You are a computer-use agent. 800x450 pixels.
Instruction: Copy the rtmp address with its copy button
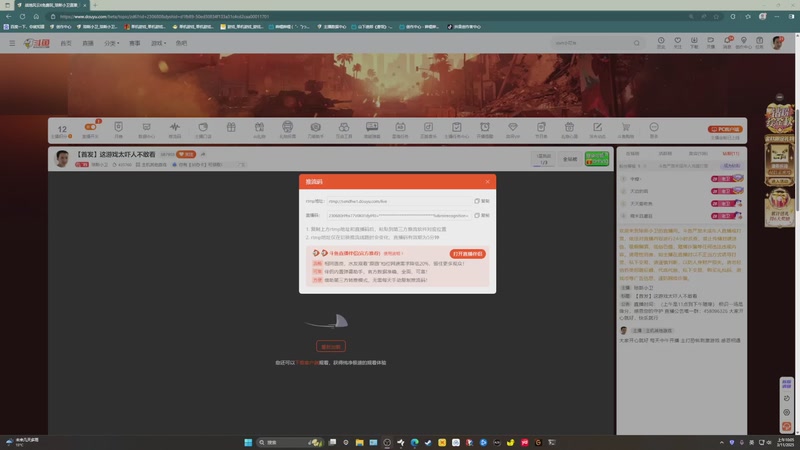(482, 201)
